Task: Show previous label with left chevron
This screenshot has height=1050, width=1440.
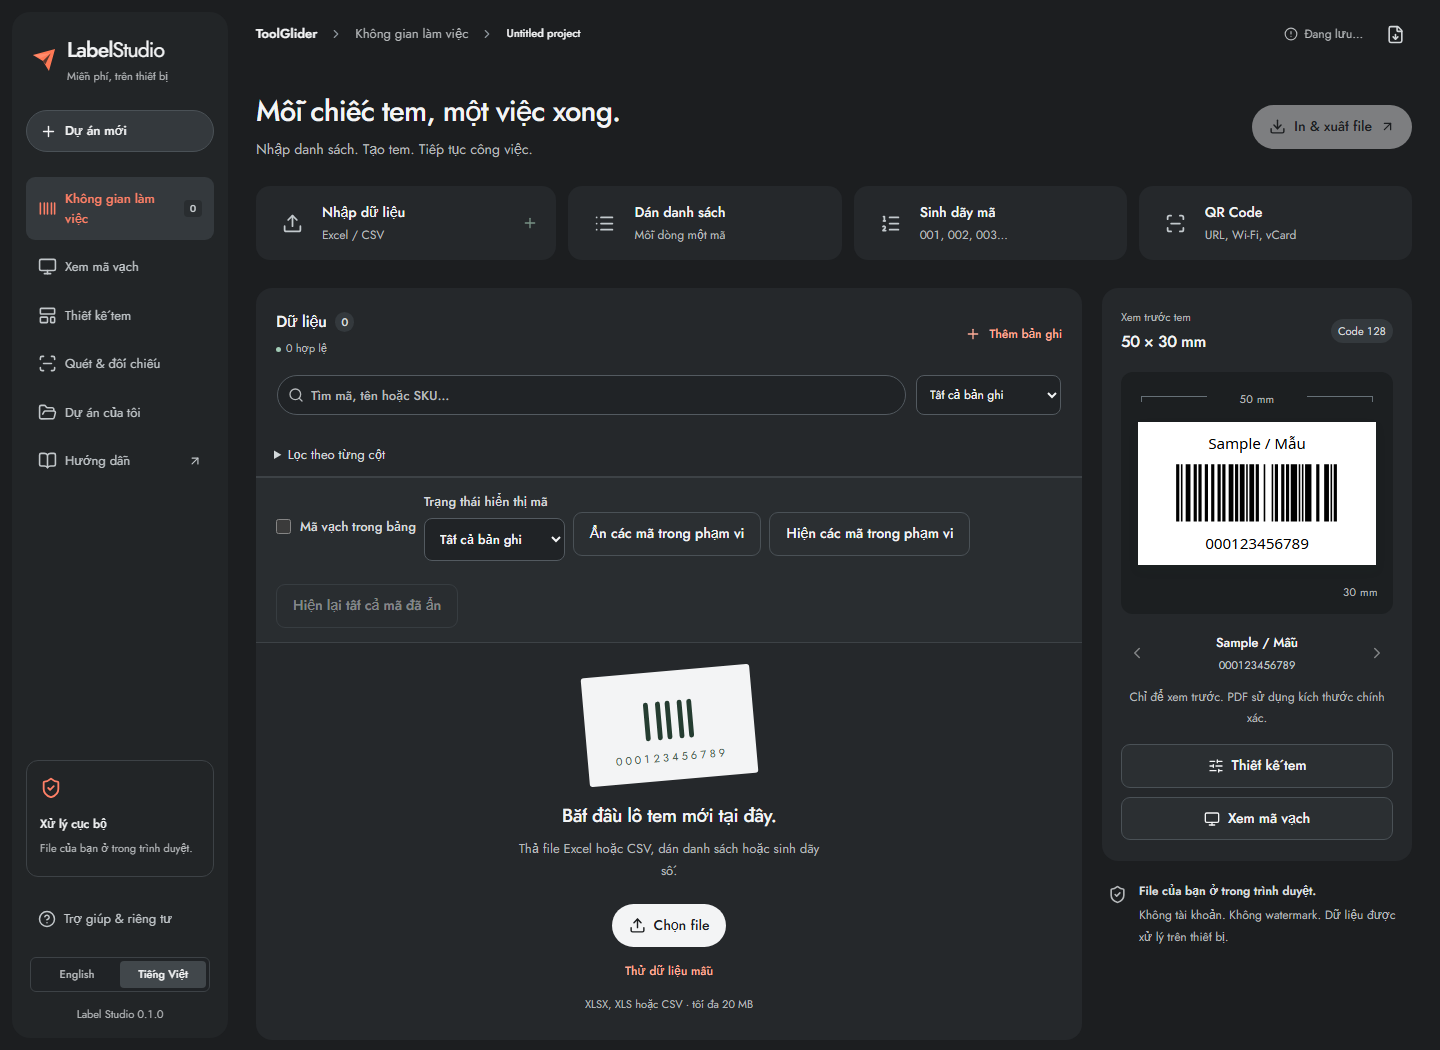Action: tap(1137, 653)
